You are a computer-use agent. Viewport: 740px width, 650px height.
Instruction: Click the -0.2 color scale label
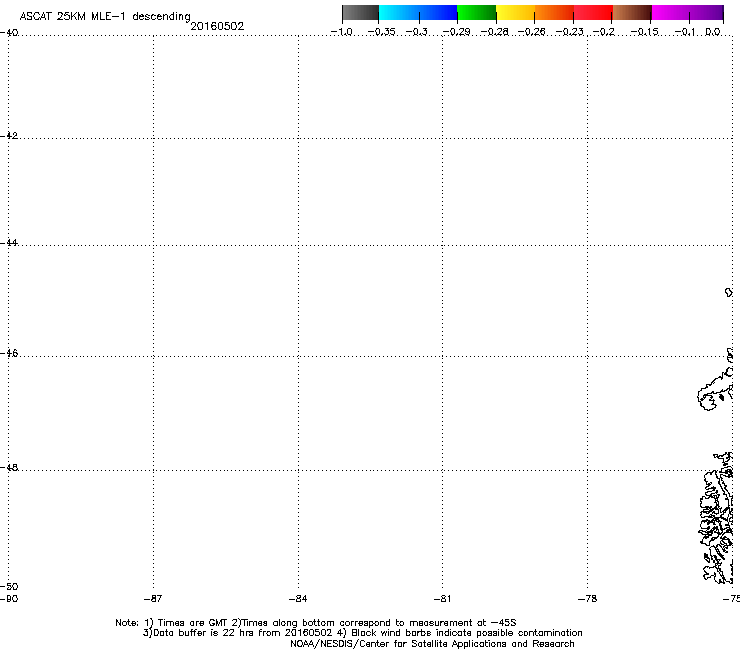604,32
